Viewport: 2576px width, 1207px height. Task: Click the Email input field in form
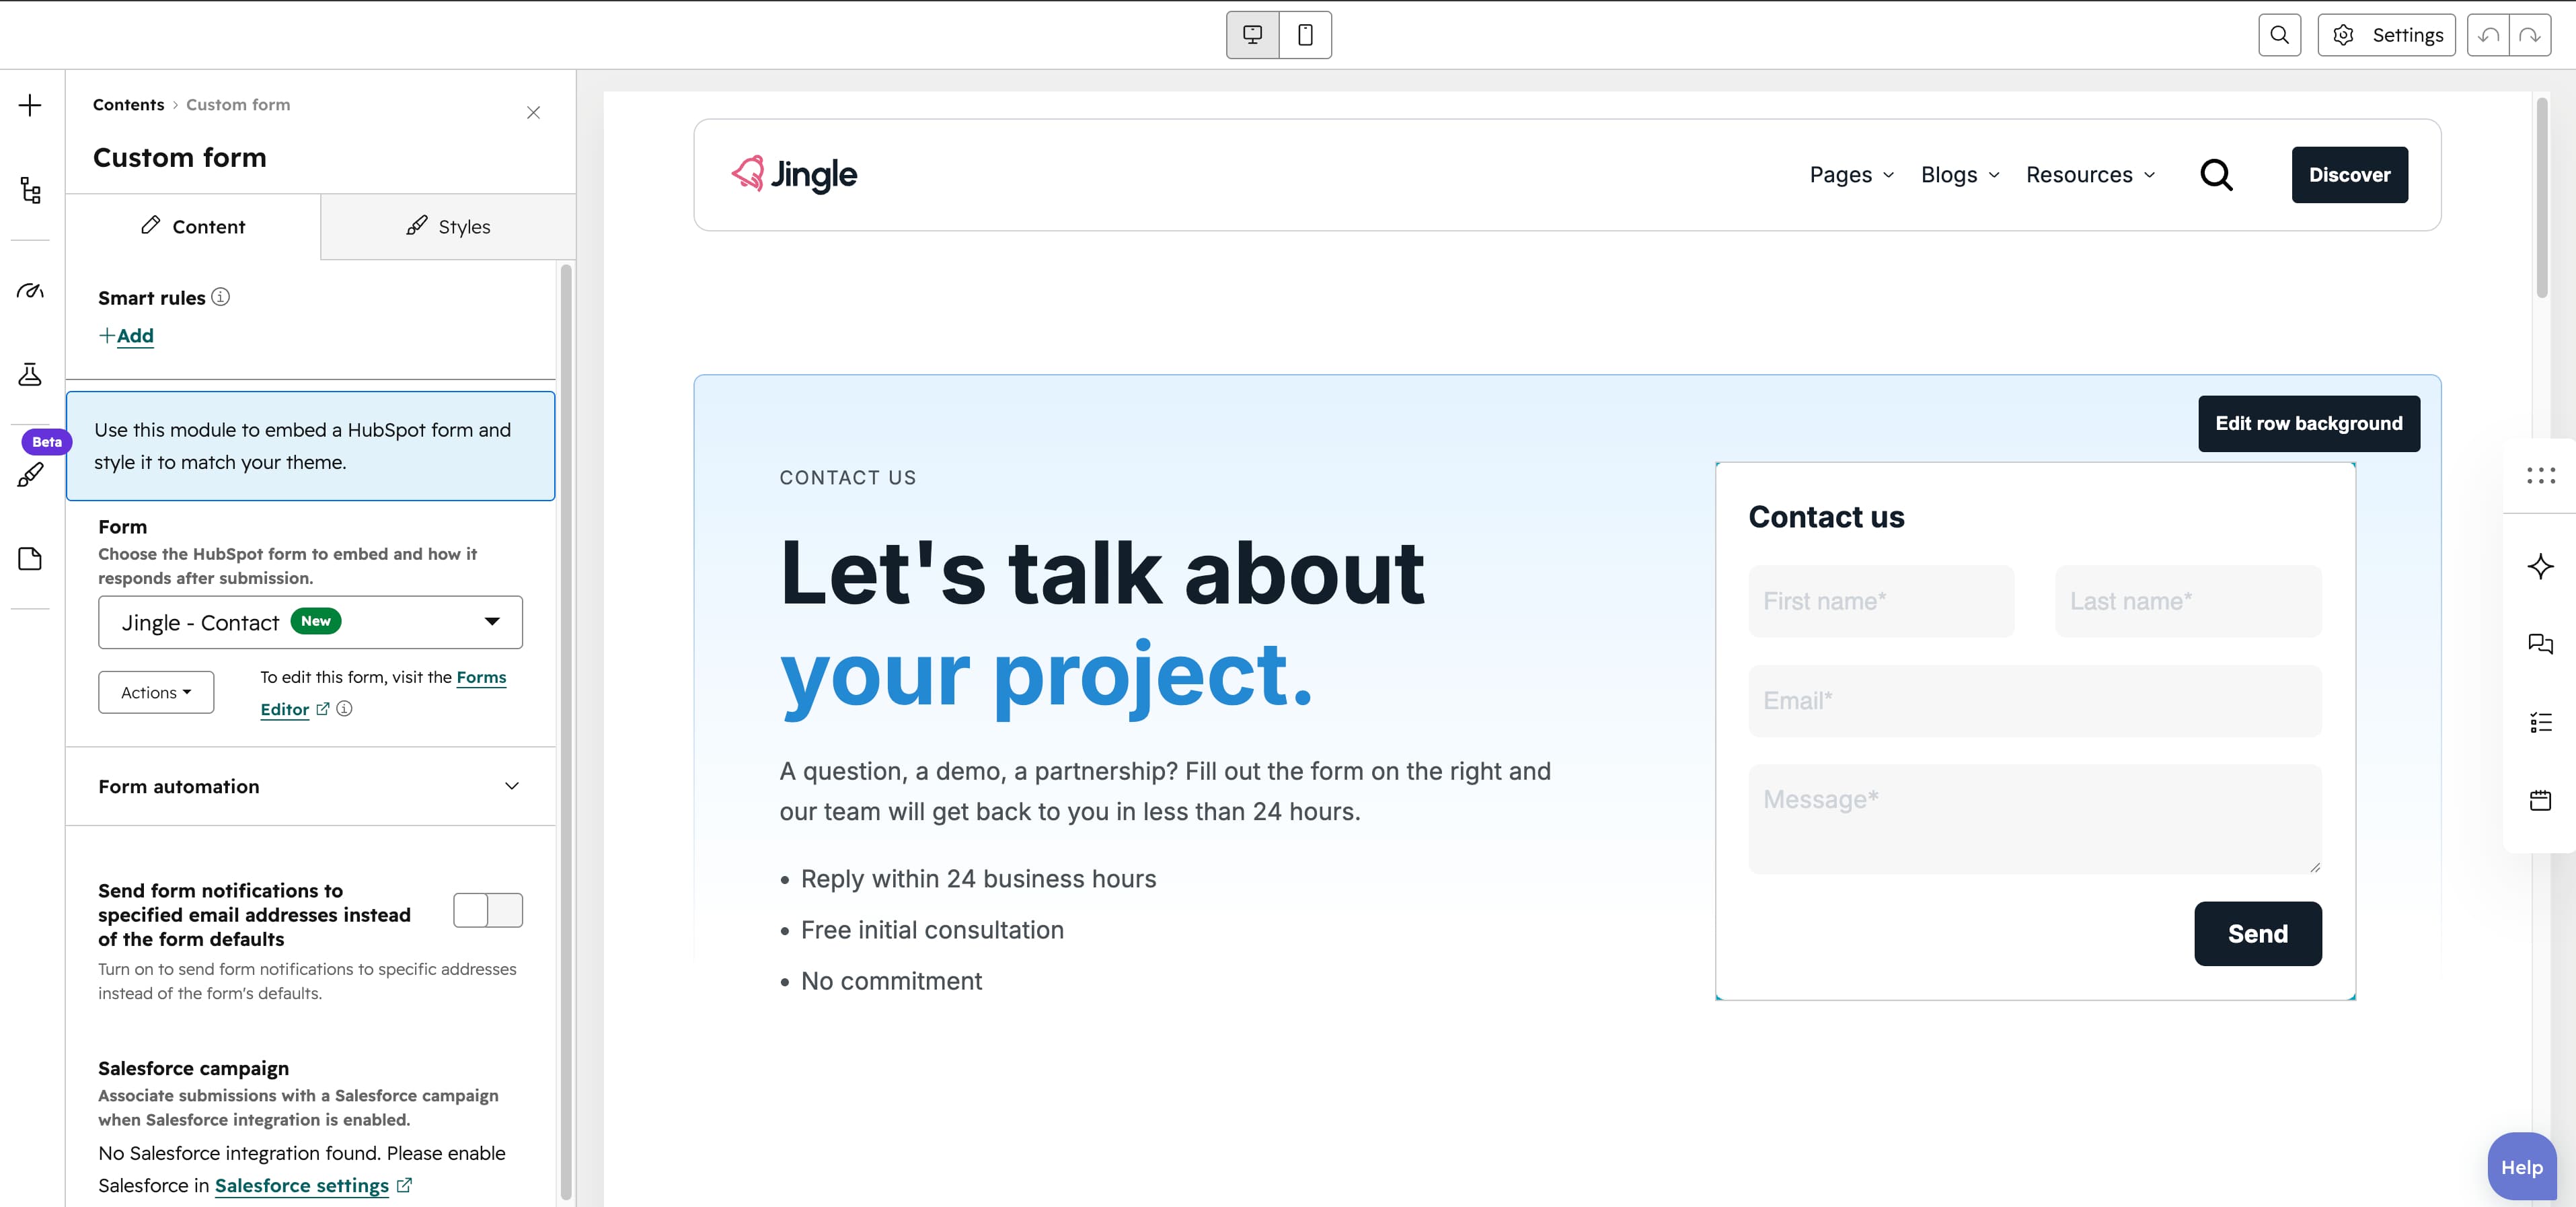(2034, 701)
